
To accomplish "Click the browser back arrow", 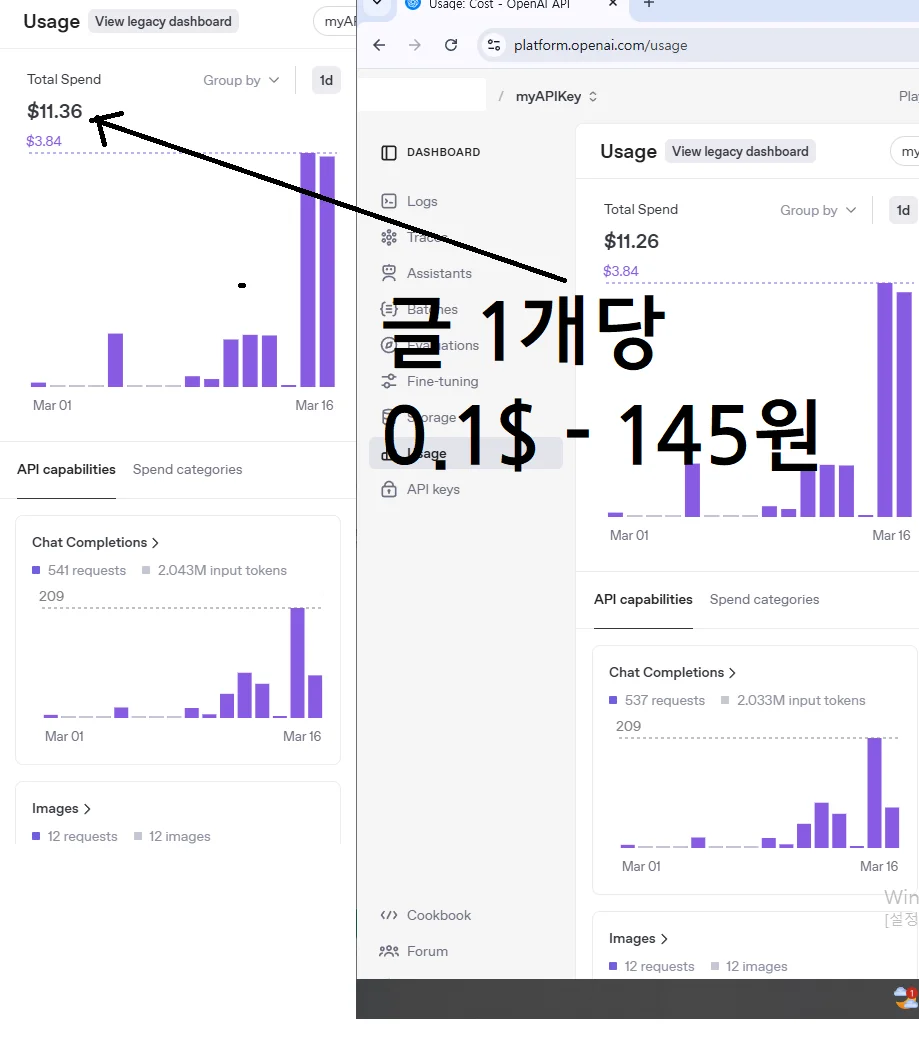I will coord(379,45).
